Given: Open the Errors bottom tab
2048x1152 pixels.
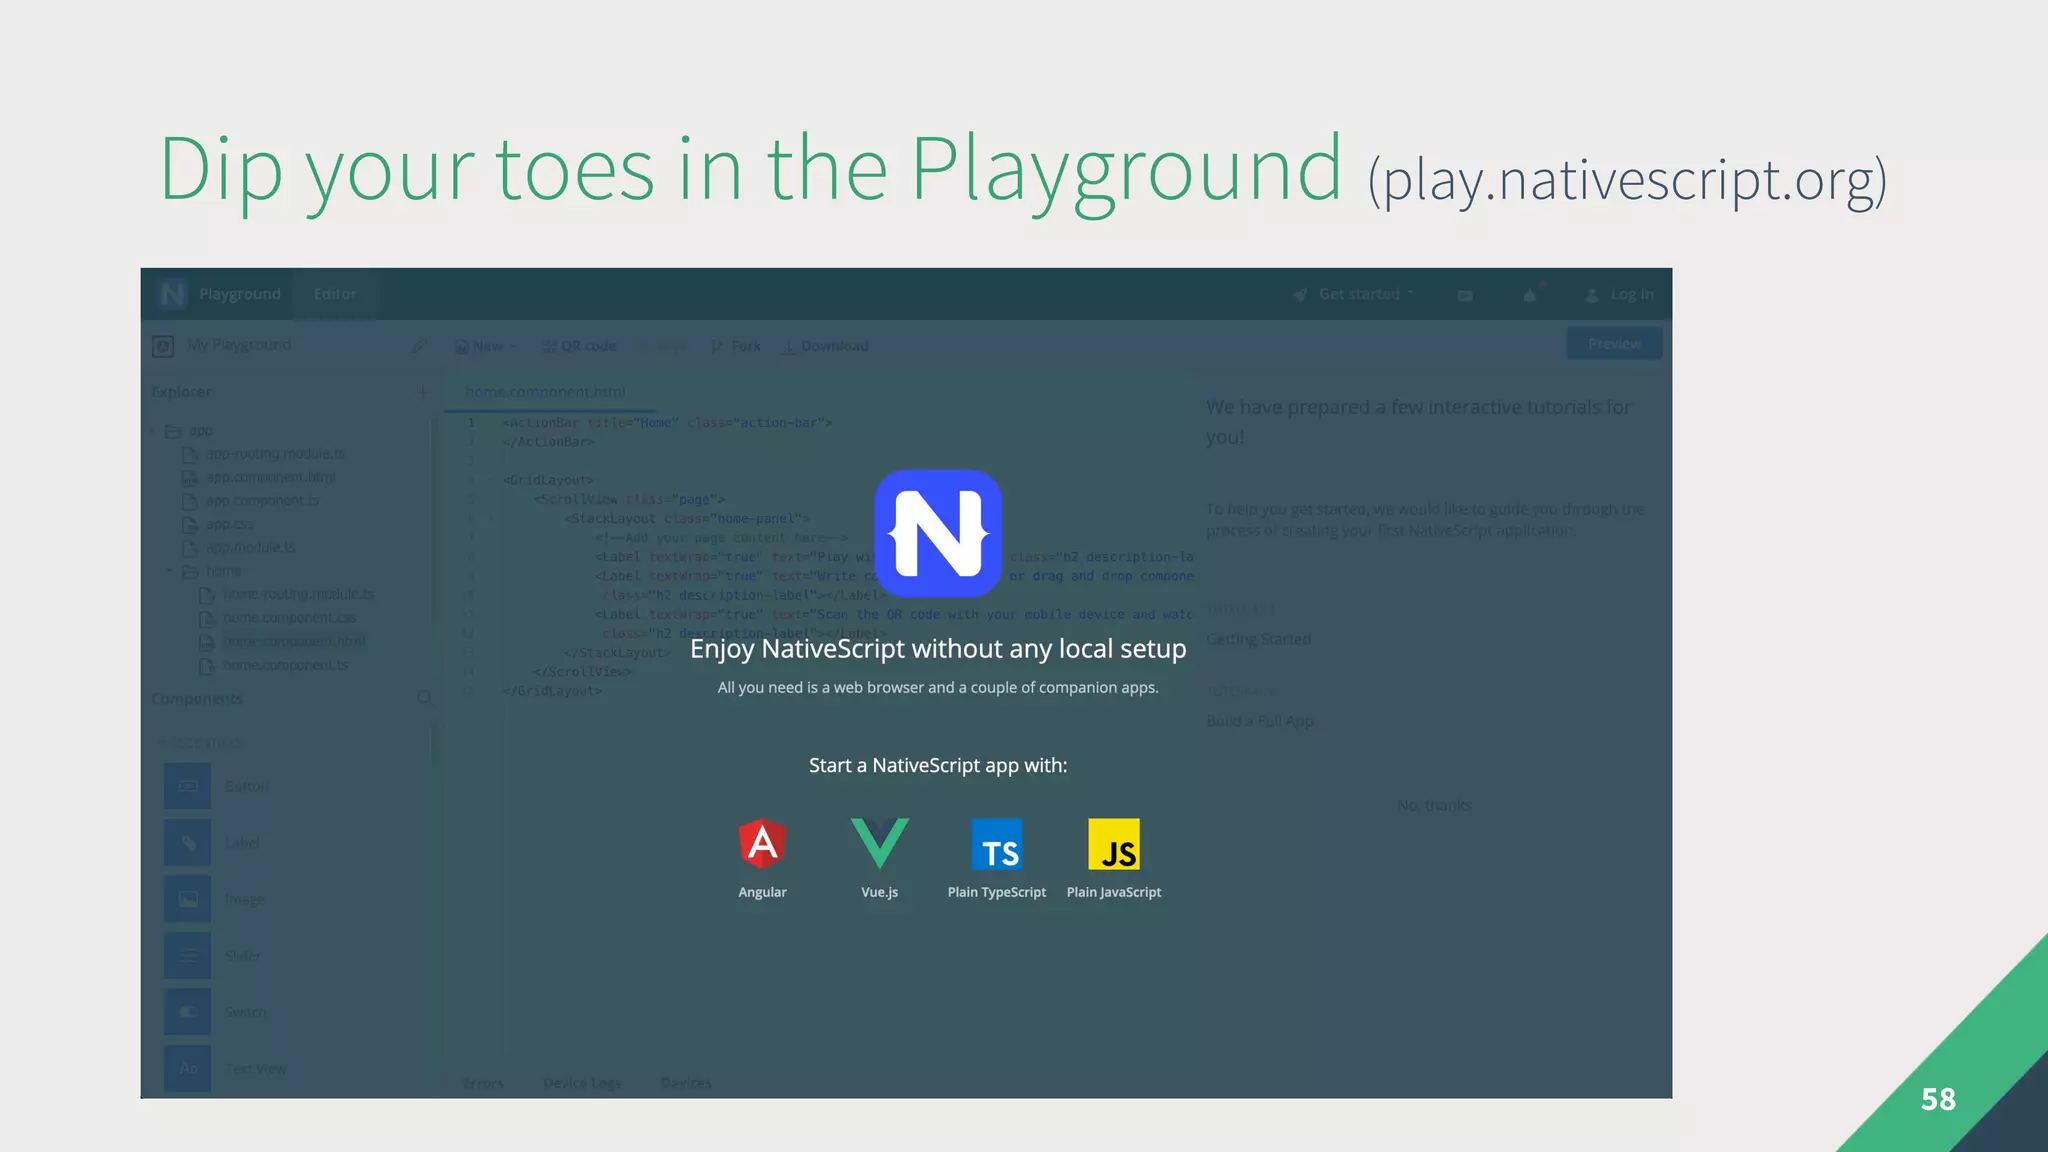Looking at the screenshot, I should point(484,1083).
